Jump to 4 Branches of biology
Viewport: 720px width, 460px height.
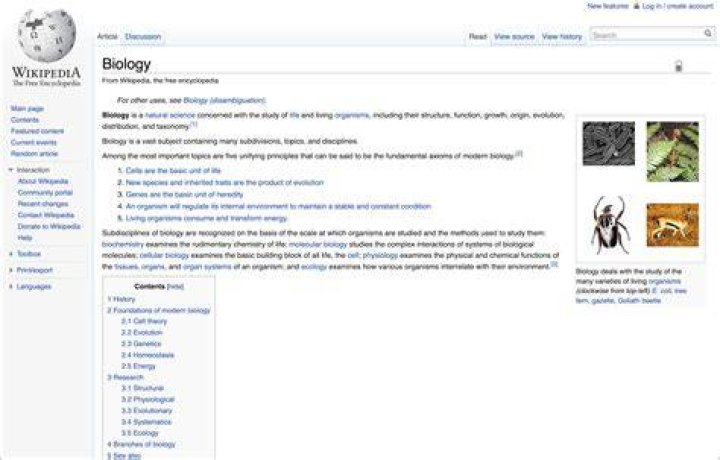click(x=141, y=444)
